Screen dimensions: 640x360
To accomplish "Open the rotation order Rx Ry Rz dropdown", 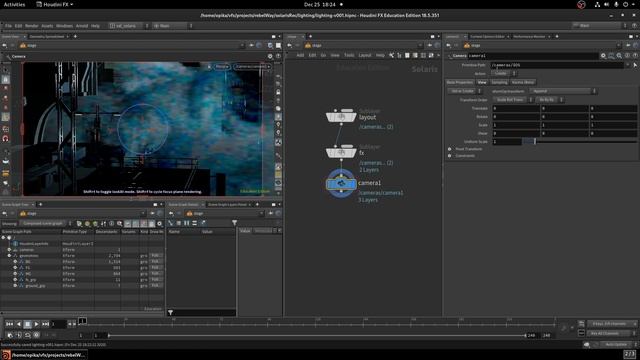I will pos(549,100).
